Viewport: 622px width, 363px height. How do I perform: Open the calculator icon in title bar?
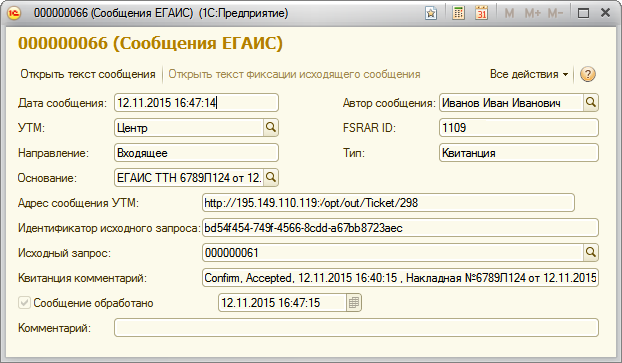458,13
